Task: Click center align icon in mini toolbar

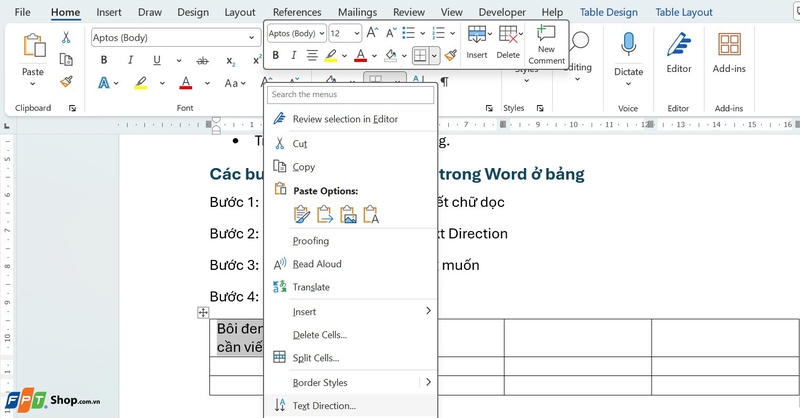Action: (x=312, y=55)
